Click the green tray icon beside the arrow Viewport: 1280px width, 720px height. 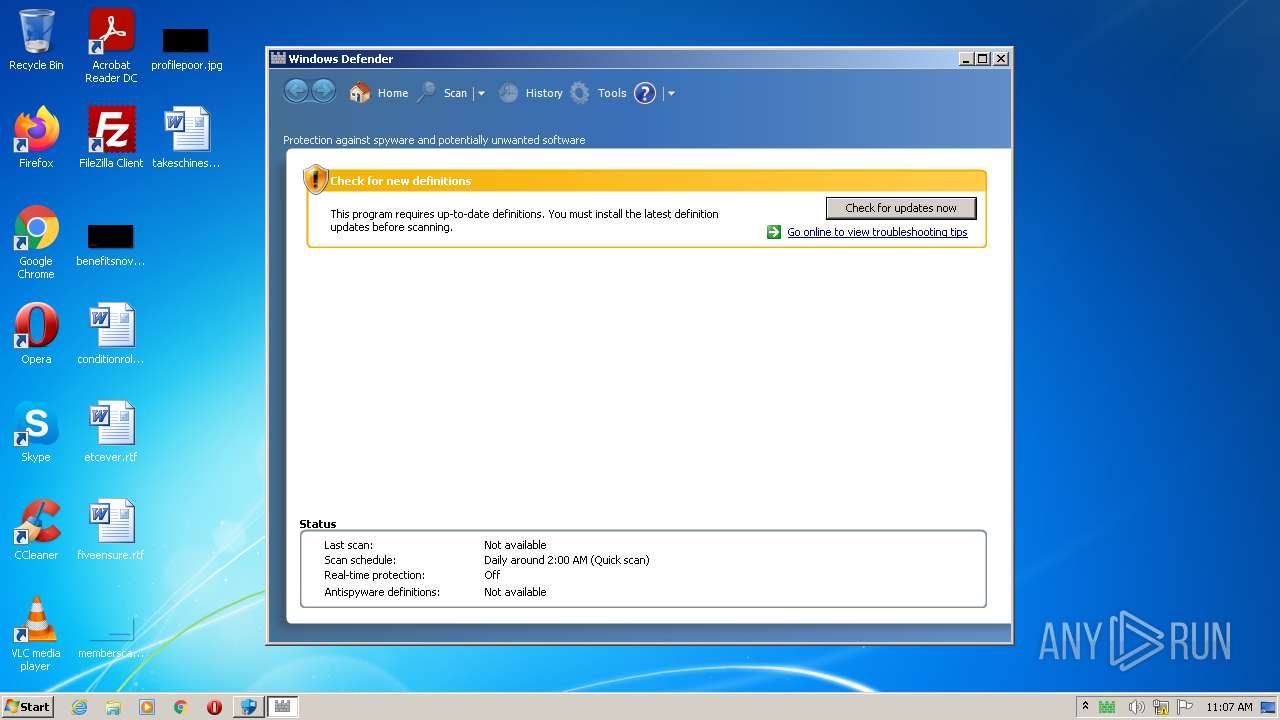[1107, 707]
